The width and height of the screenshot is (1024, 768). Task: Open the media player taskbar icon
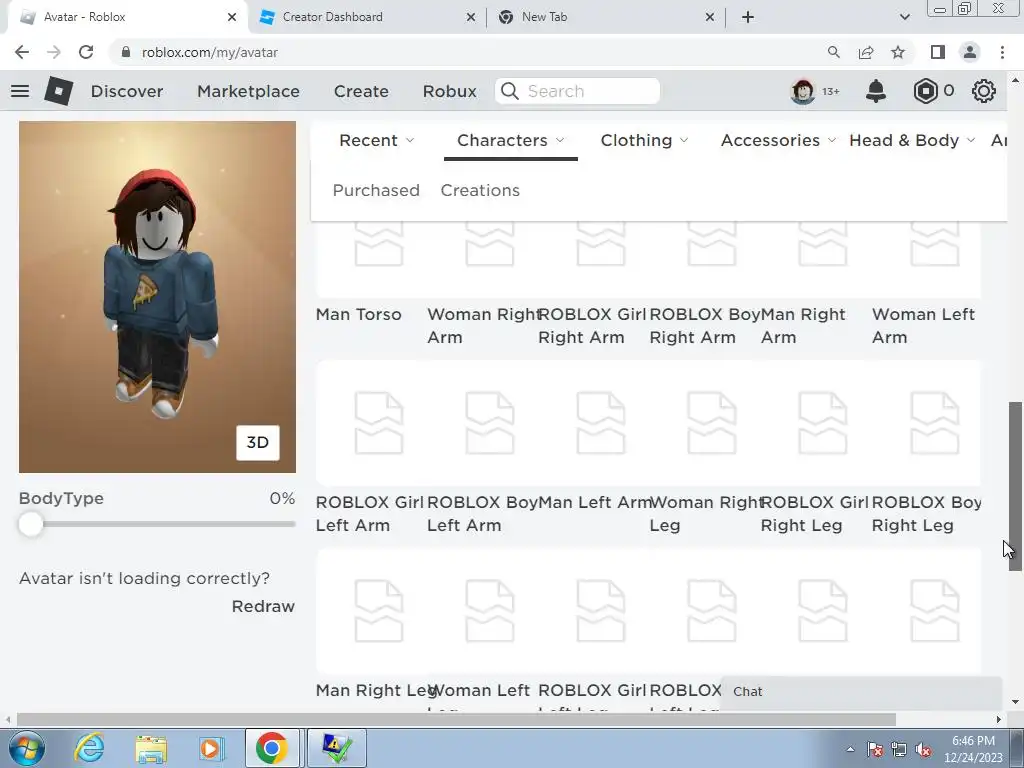[x=211, y=748]
